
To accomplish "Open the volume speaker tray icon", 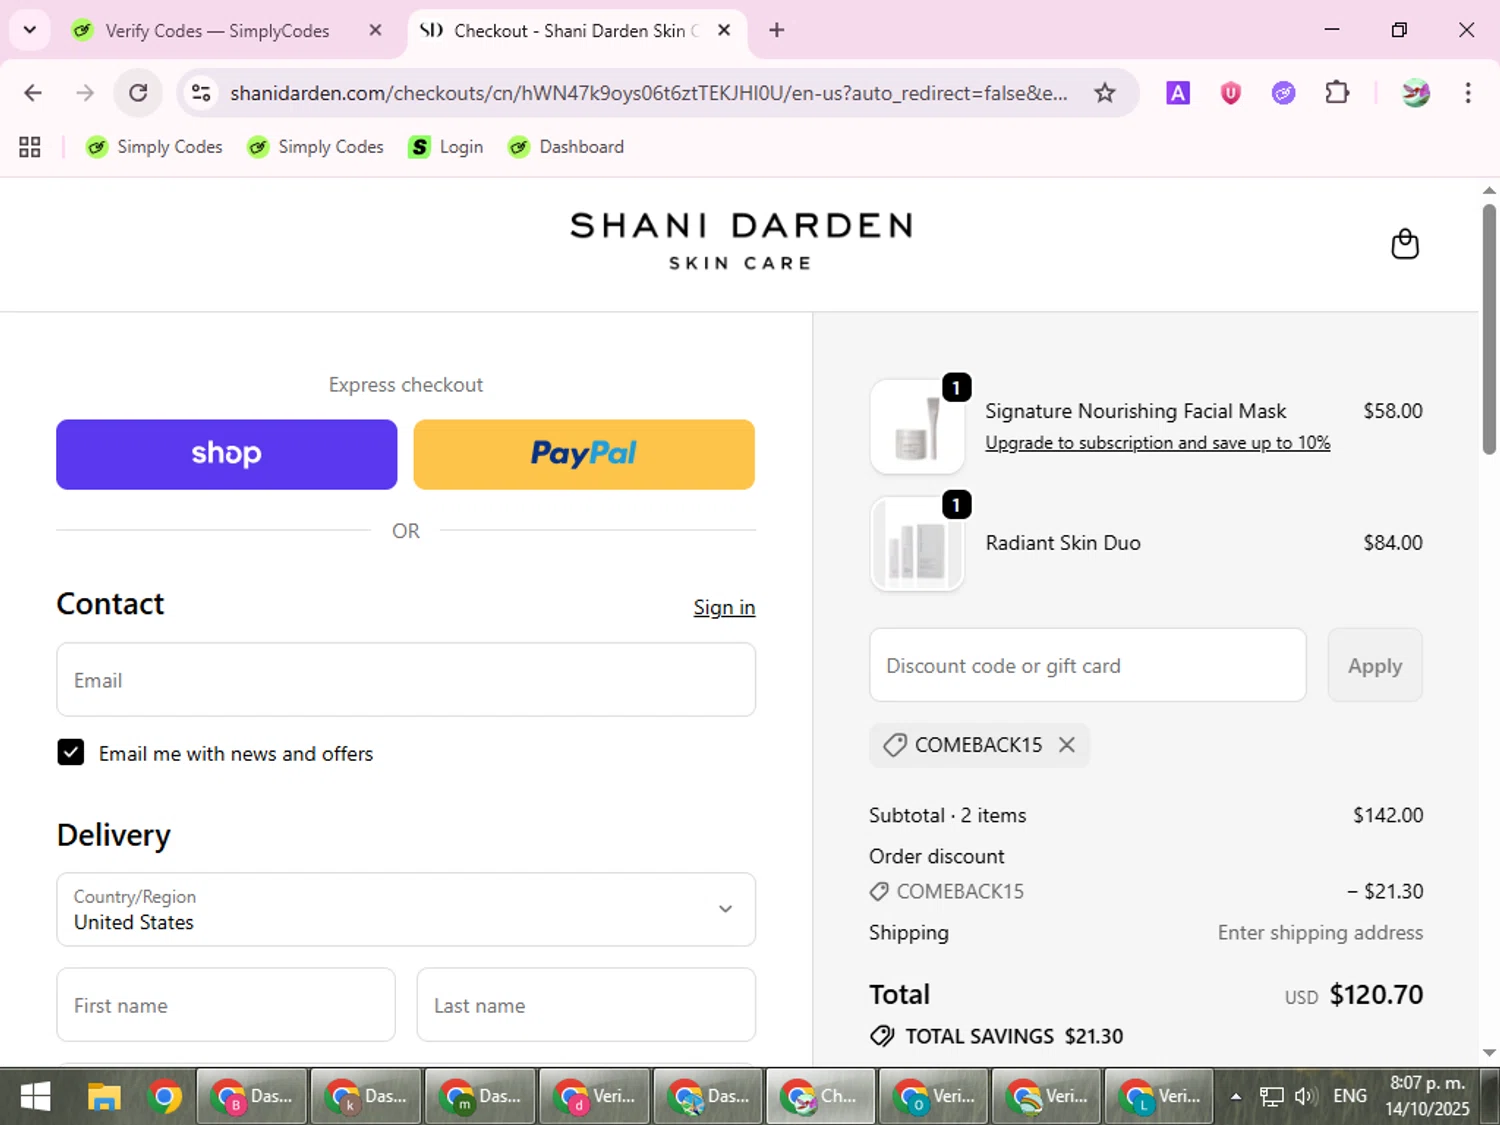I will click(x=1304, y=1097).
